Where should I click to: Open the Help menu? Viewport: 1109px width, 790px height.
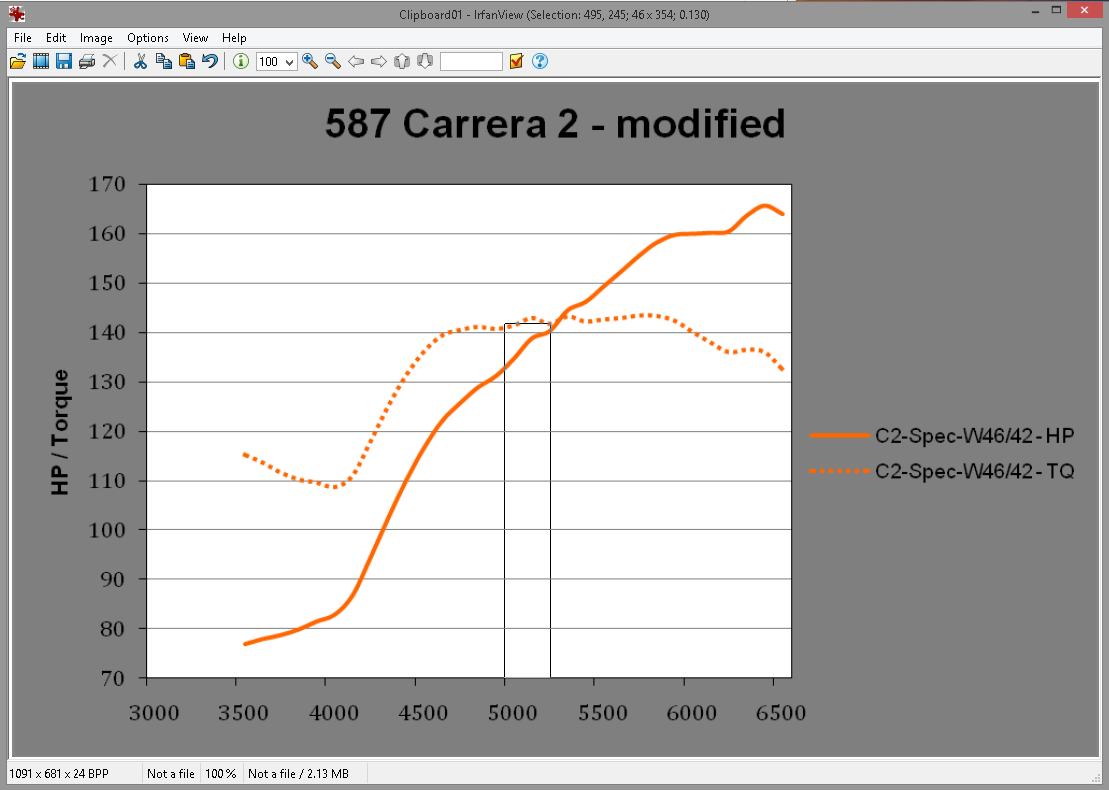point(234,38)
